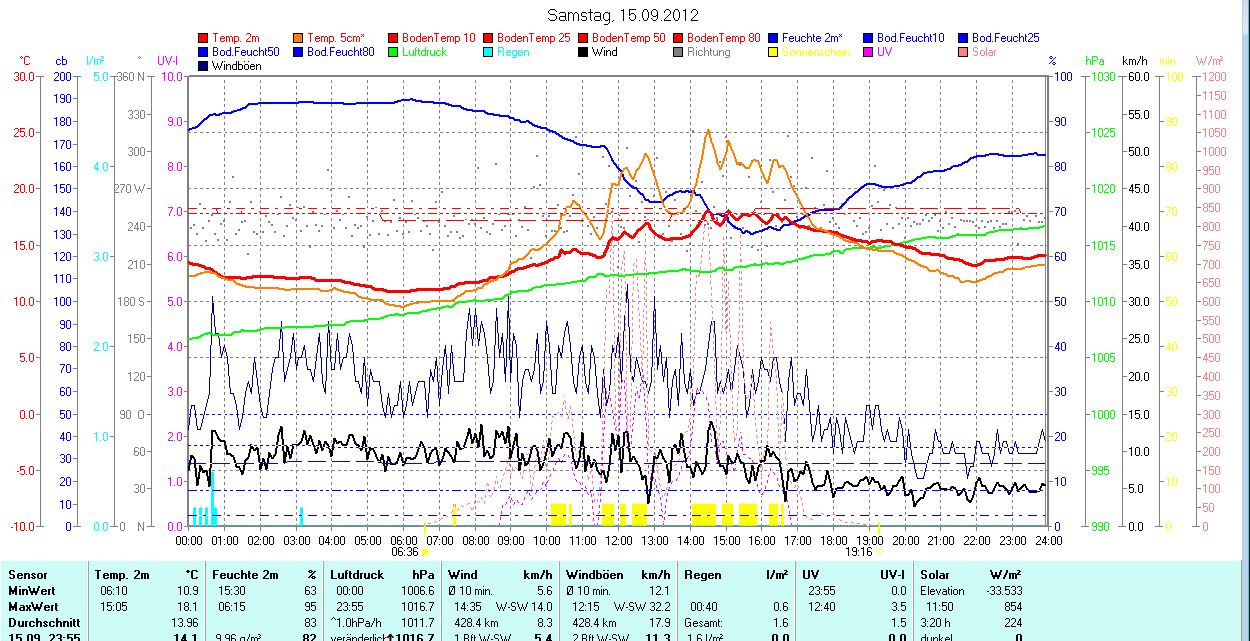The height and width of the screenshot is (641, 1250).
Task: Click the Windböen column header in table
Action: pos(594,575)
